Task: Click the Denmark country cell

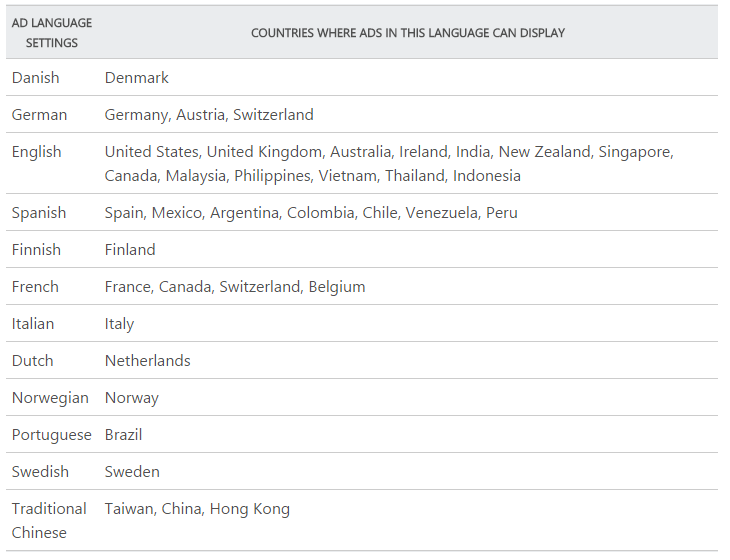Action: tap(137, 78)
